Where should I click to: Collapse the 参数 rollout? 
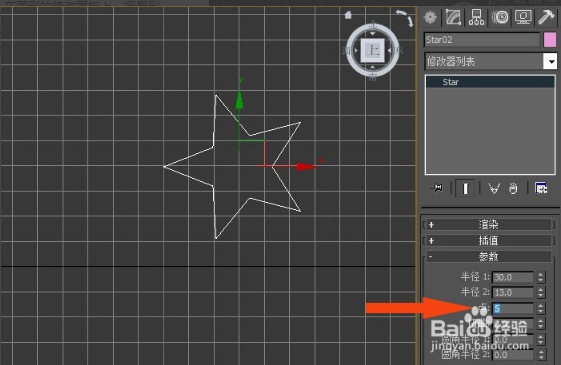point(488,257)
